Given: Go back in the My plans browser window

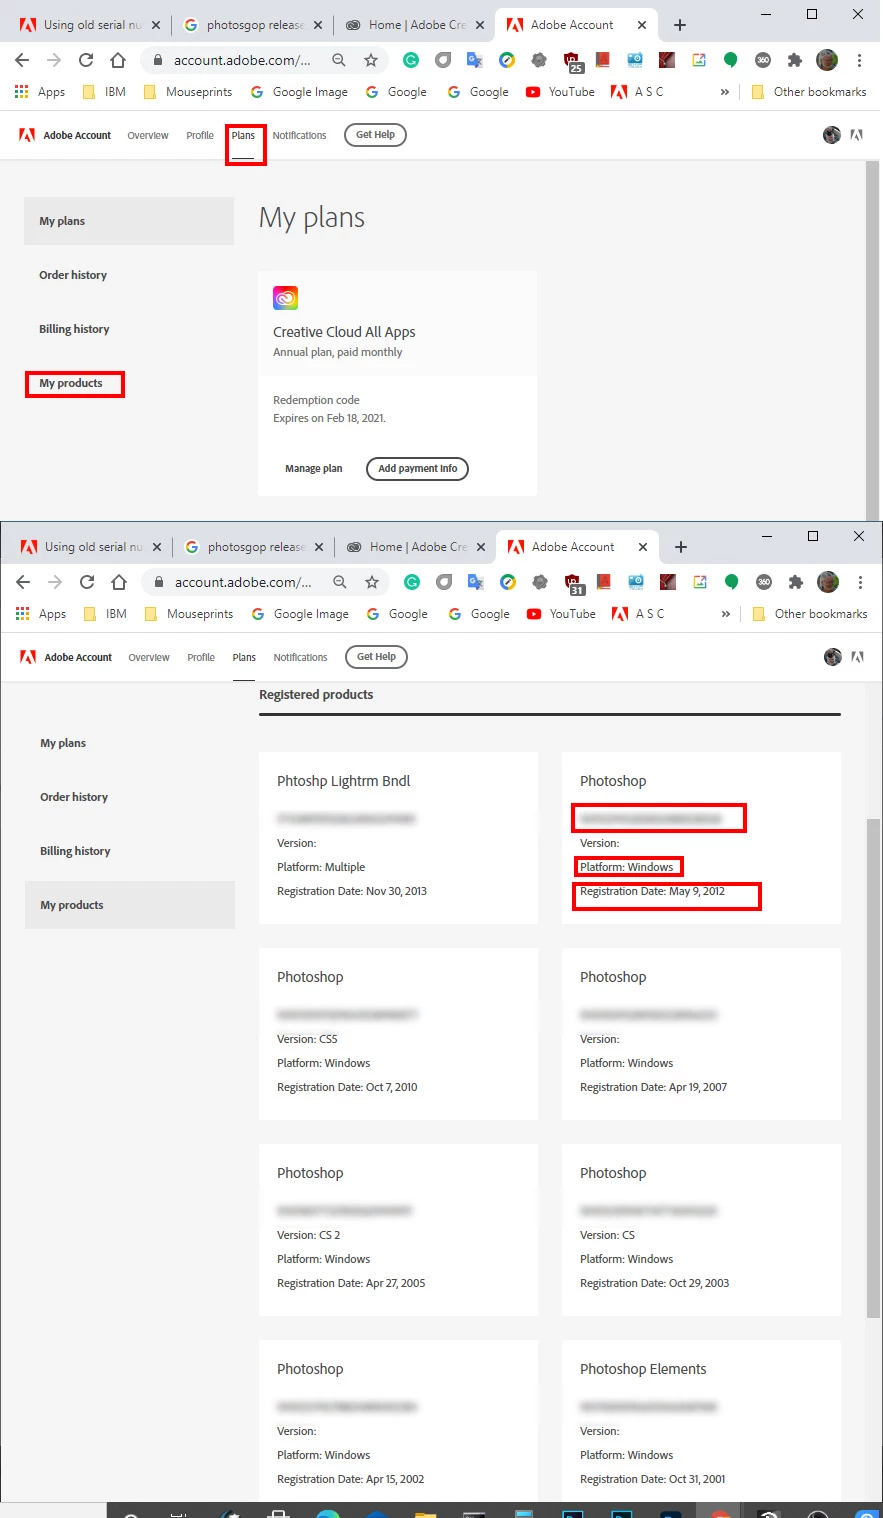Looking at the screenshot, I should 22,60.
